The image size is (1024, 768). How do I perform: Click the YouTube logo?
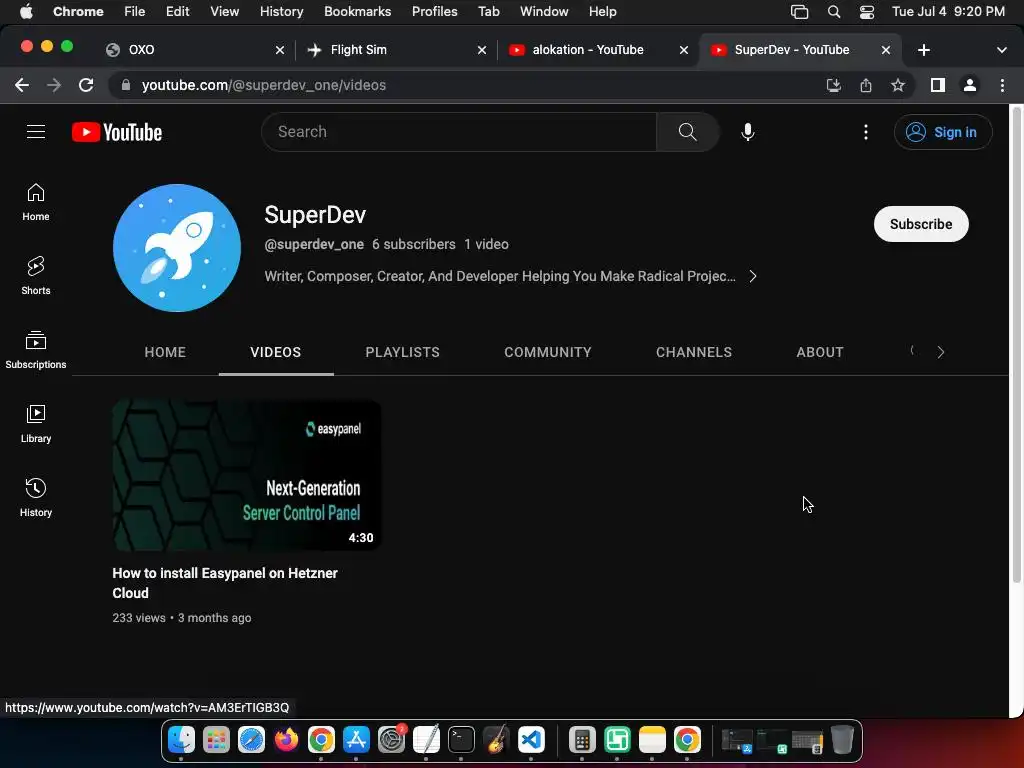[117, 132]
